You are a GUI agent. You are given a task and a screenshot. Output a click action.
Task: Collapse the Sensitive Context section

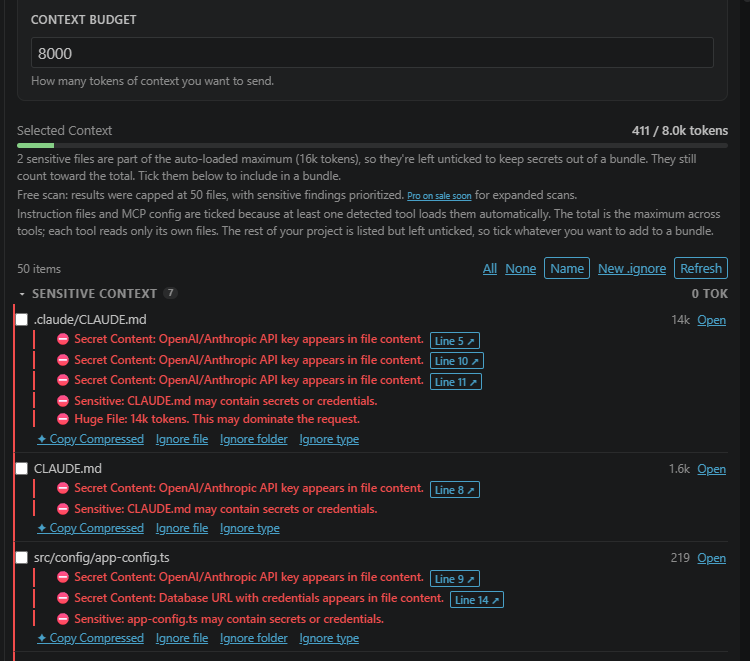pos(22,294)
